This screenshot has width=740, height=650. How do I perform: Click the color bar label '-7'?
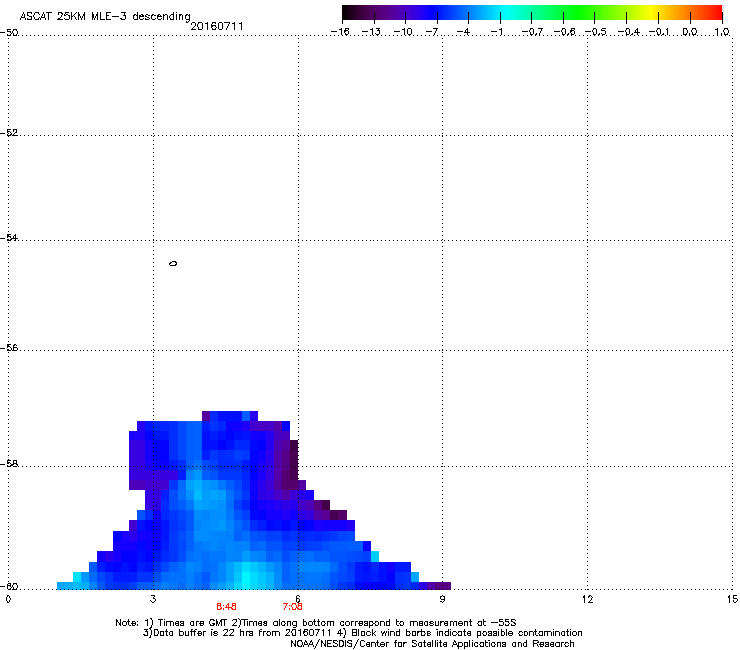(x=432, y=32)
